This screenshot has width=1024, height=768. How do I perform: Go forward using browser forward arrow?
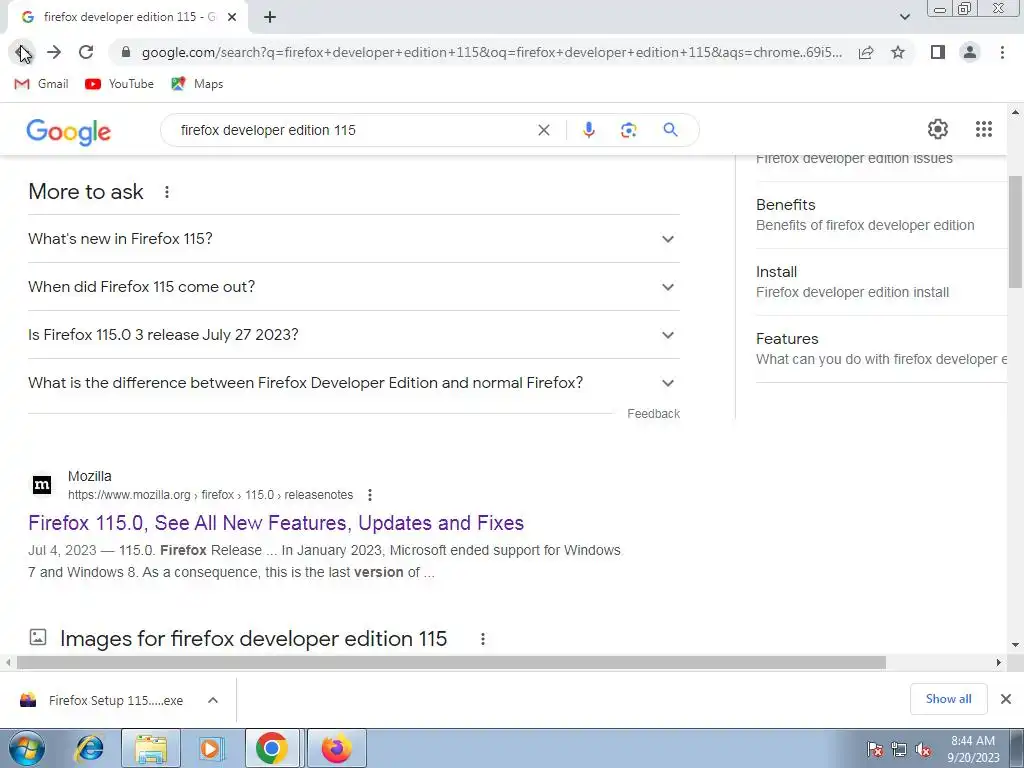coord(54,52)
